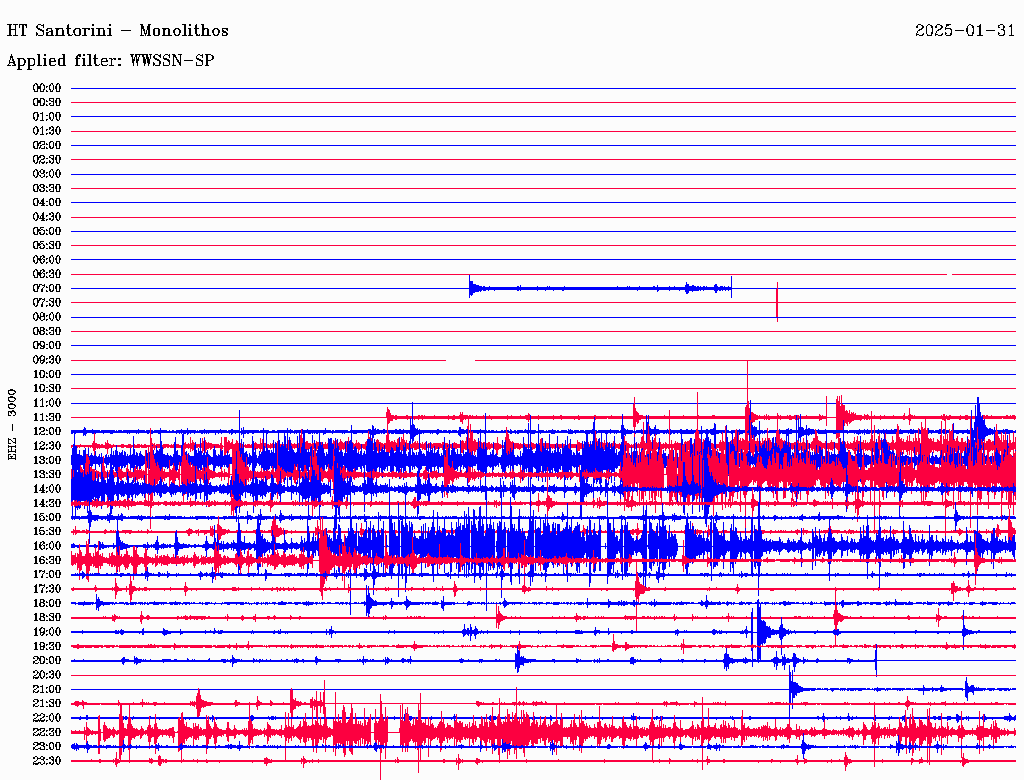The image size is (1024, 780).
Task: Click the 01:30 time label
Action: (47, 131)
